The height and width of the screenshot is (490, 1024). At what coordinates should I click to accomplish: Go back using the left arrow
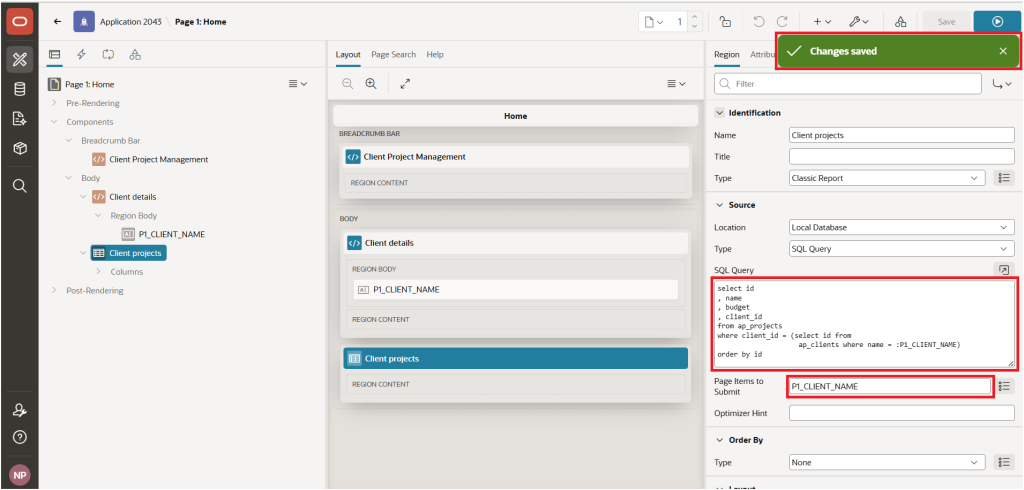pos(57,22)
